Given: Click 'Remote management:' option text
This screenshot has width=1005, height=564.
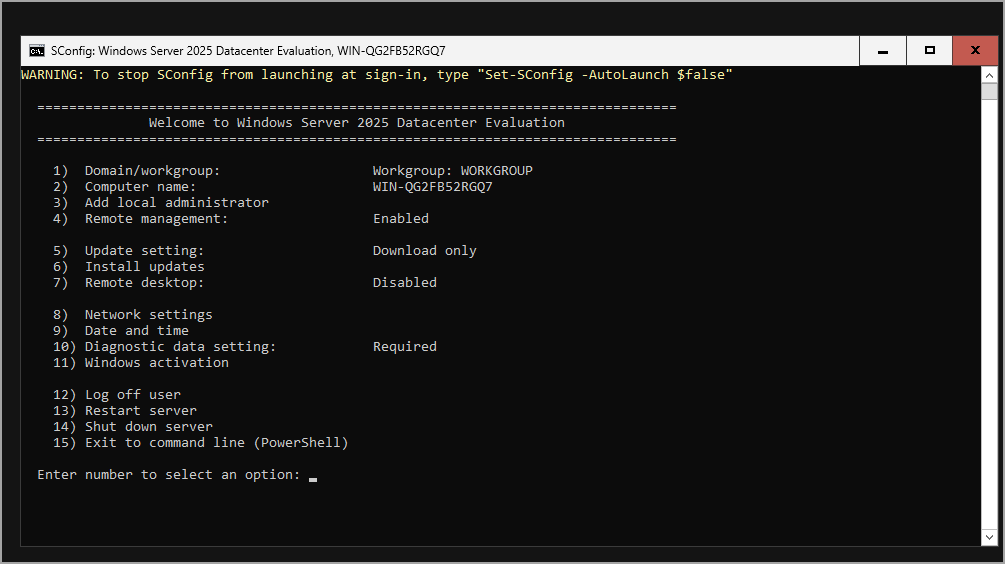Looking at the screenshot, I should (156, 219).
